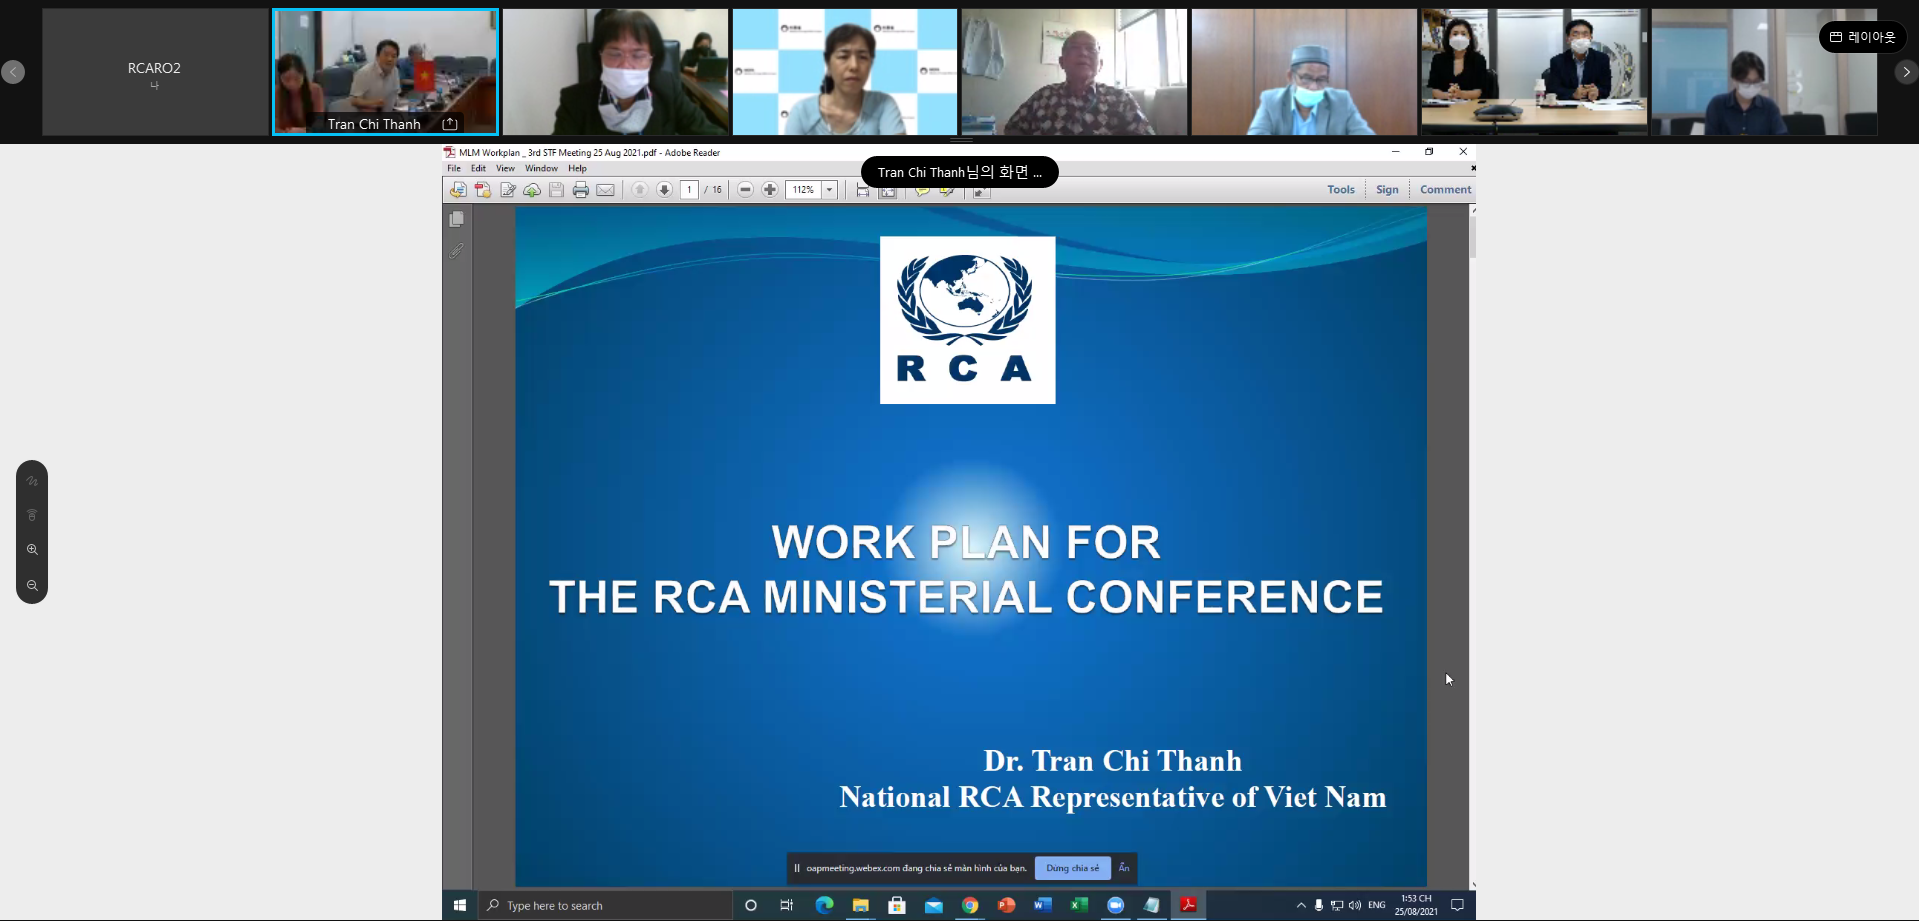Click the page number field showing 1
The width and height of the screenshot is (1919, 921).
[689, 190]
